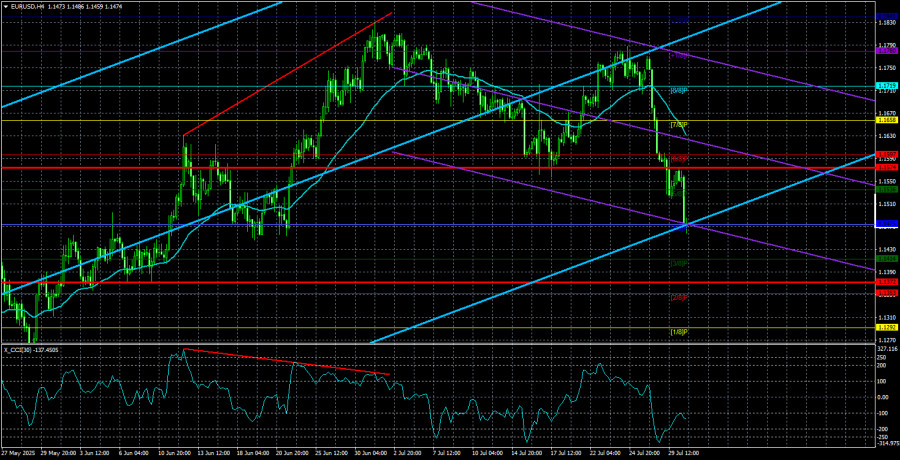Image resolution: width=900 pixels, height=460 pixels.
Task: Click the arrow before the EURUSD,H4 title
Action: tap(6, 5)
